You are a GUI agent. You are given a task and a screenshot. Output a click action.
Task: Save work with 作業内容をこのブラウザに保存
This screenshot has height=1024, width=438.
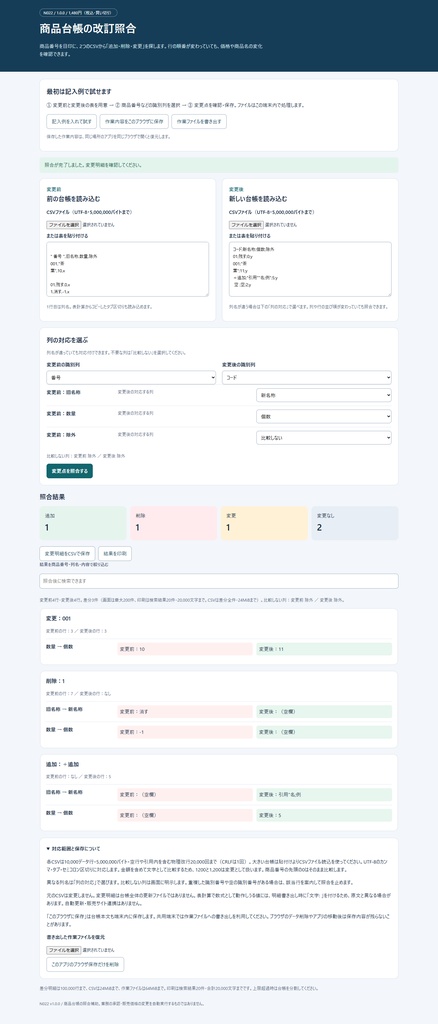click(133, 121)
